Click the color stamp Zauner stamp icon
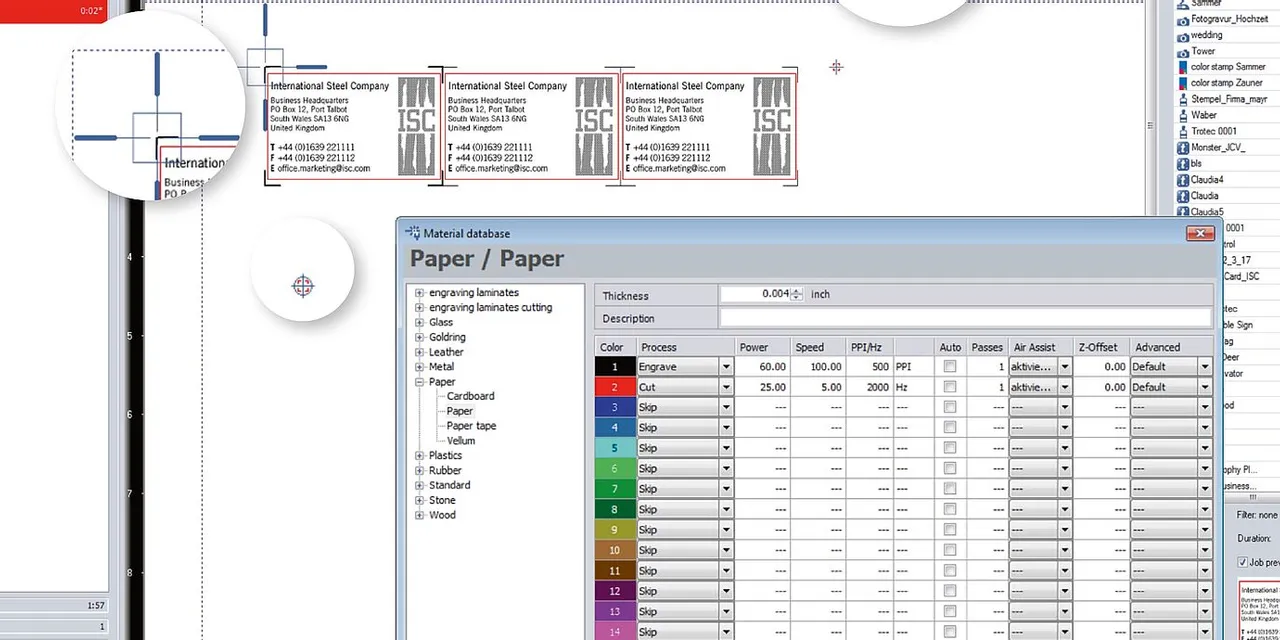The height and width of the screenshot is (640, 1280). click(x=1184, y=82)
